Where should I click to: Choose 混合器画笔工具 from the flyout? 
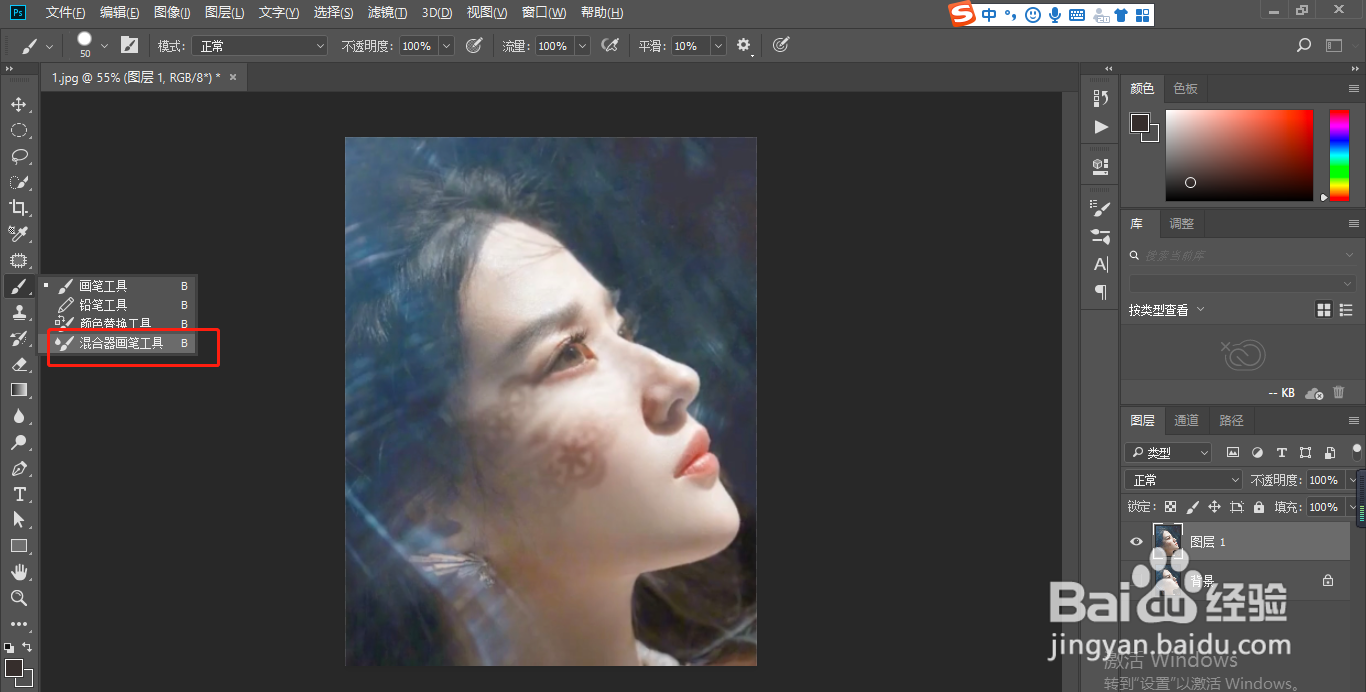pos(118,343)
